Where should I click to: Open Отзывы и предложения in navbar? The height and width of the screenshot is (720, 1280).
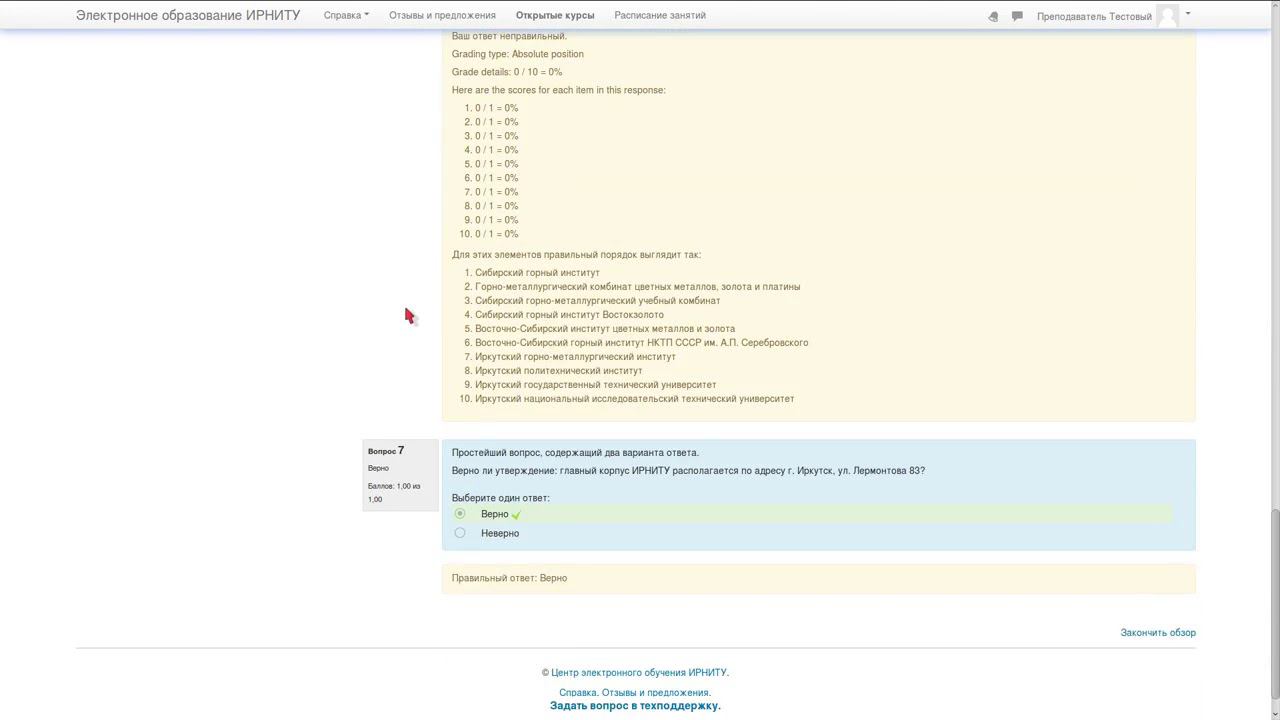pyautogui.click(x=442, y=15)
